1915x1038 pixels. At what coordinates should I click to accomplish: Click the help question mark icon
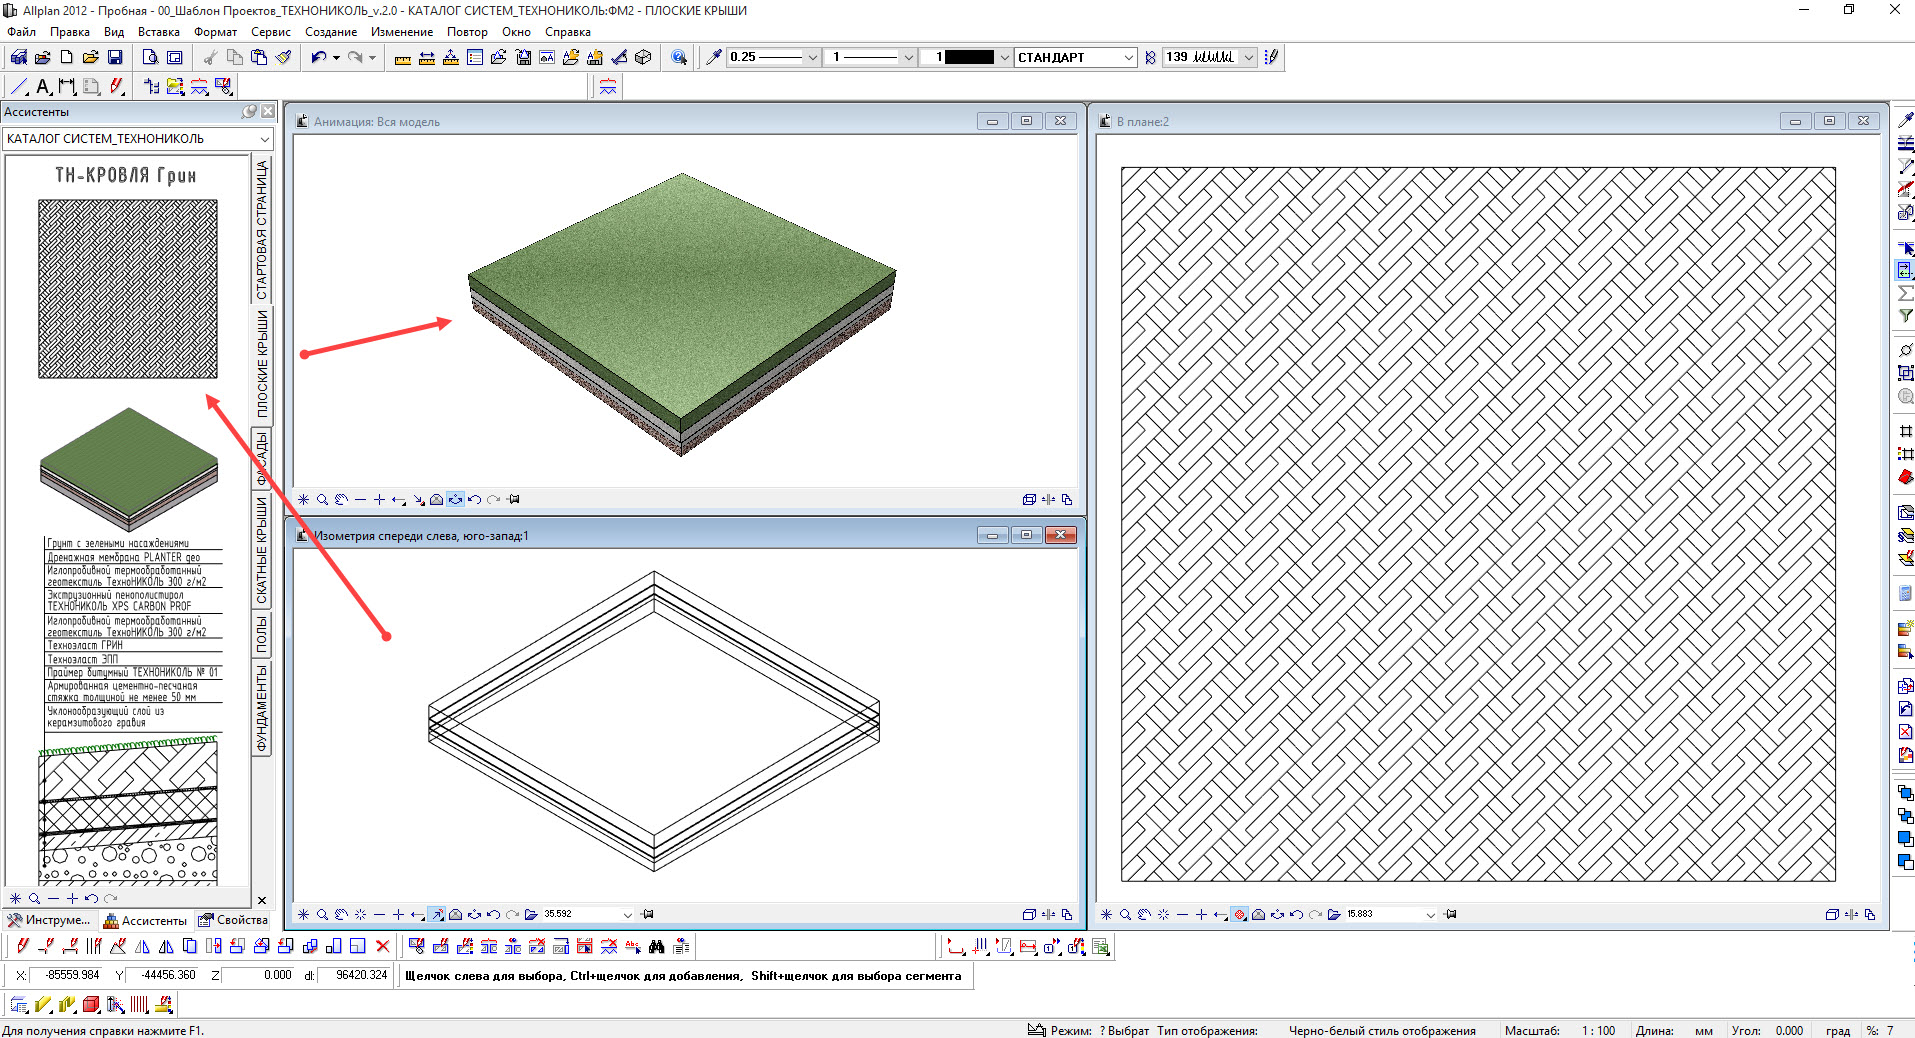click(679, 57)
